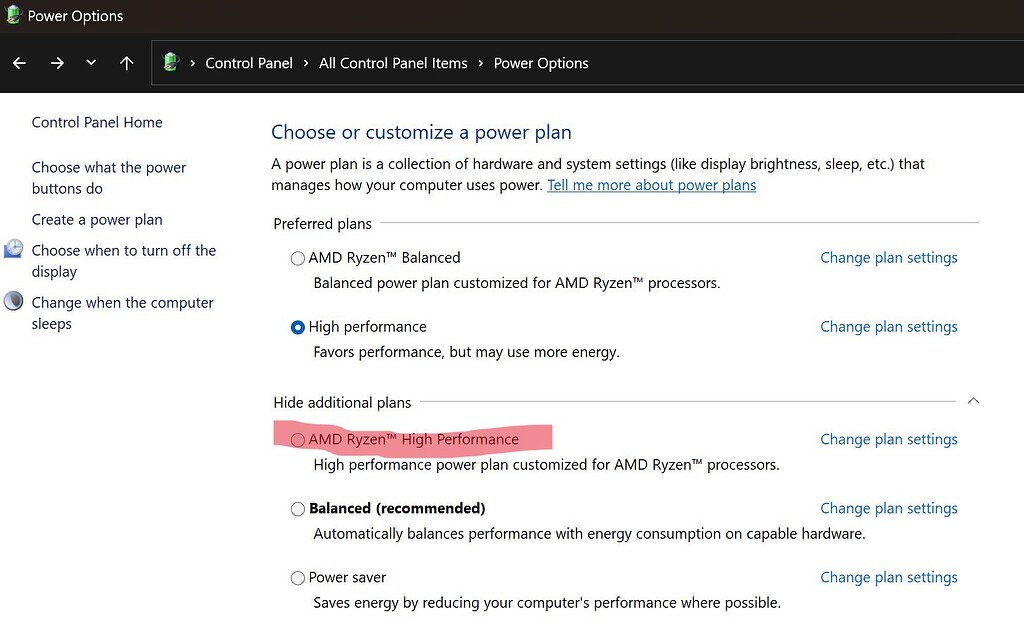1024x638 pixels.
Task: Click the battery icon in the address bar
Action: click(170, 62)
